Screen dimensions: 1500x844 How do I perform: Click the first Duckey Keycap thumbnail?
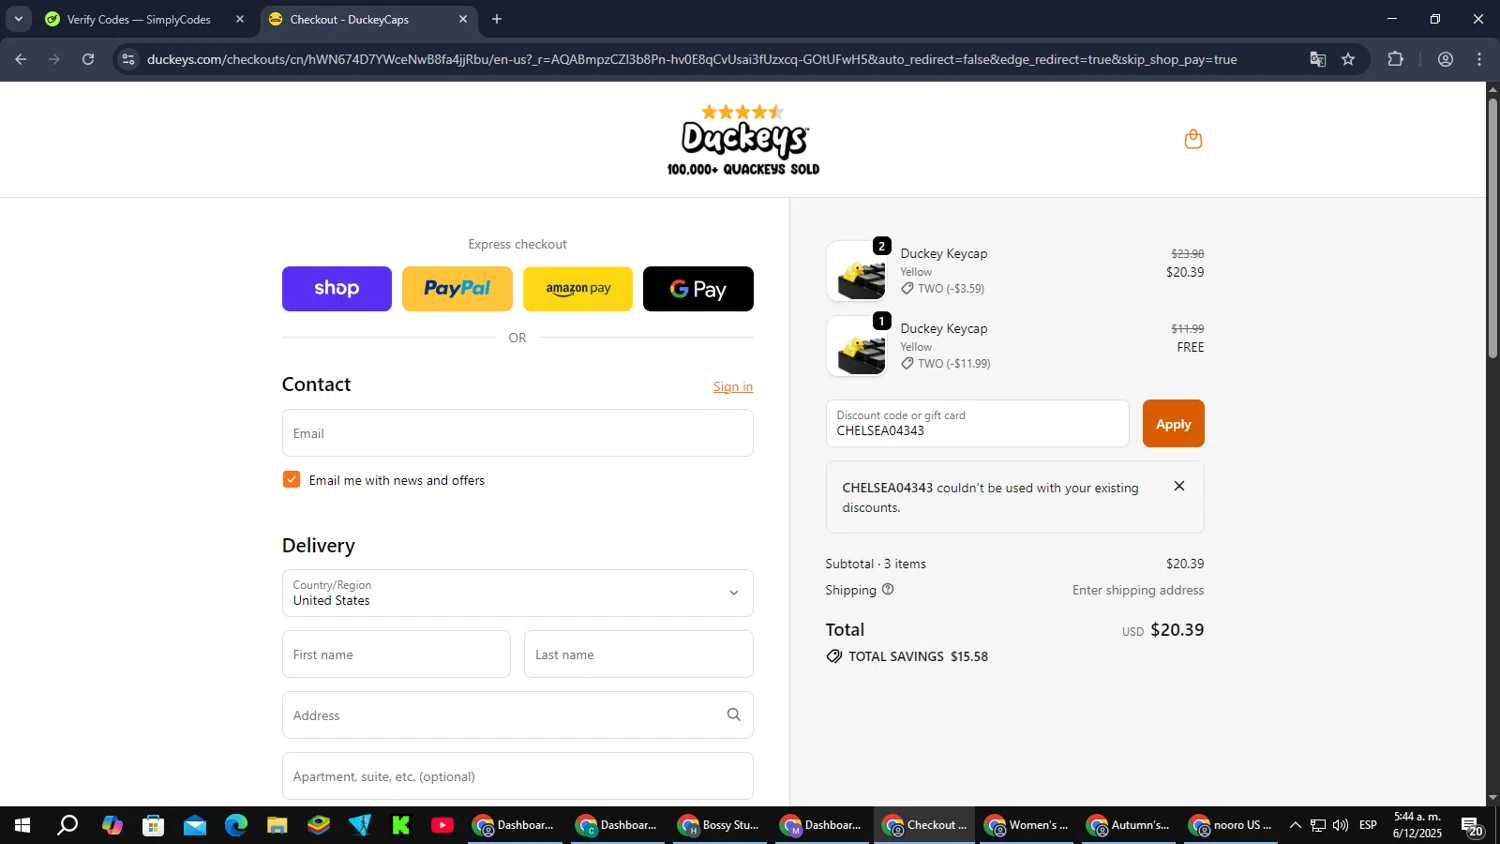(857, 271)
